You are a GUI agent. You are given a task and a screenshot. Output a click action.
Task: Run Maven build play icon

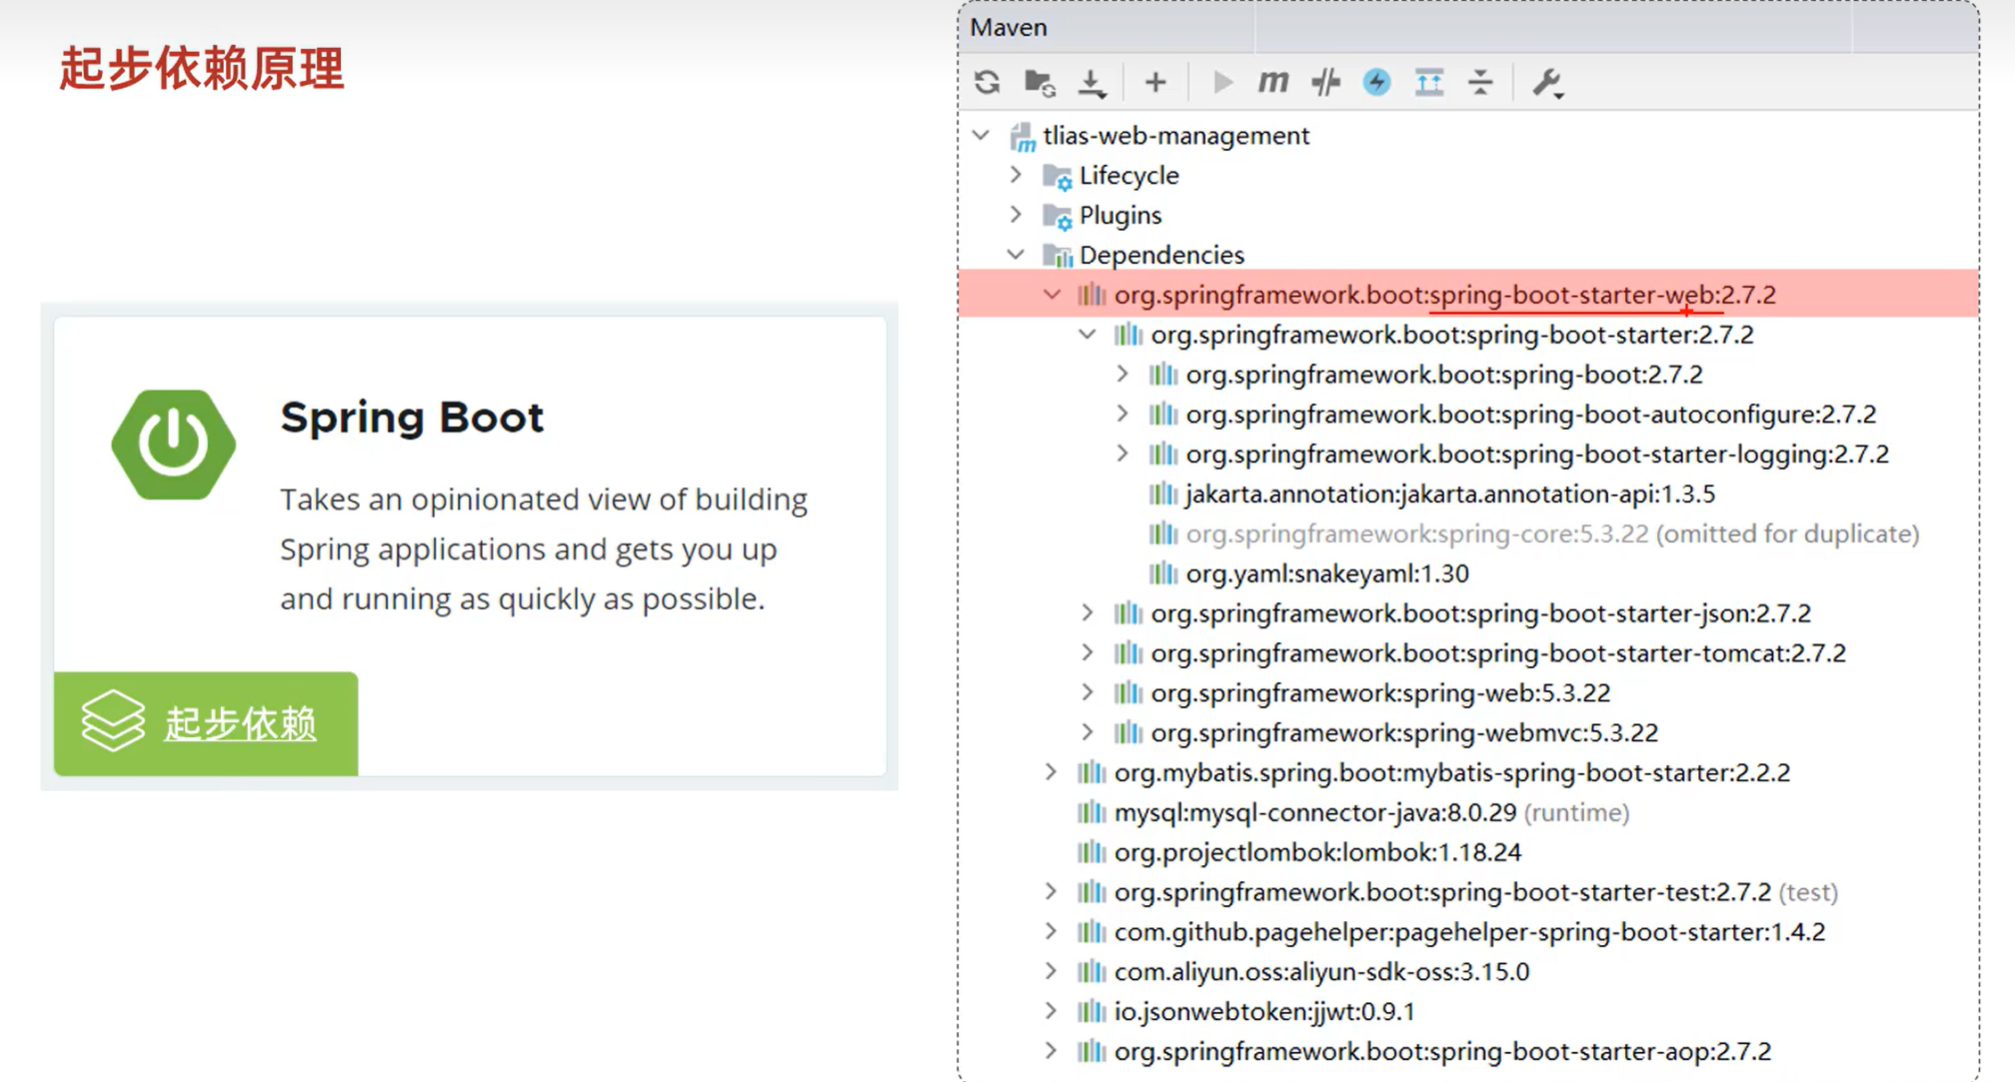(x=1222, y=82)
